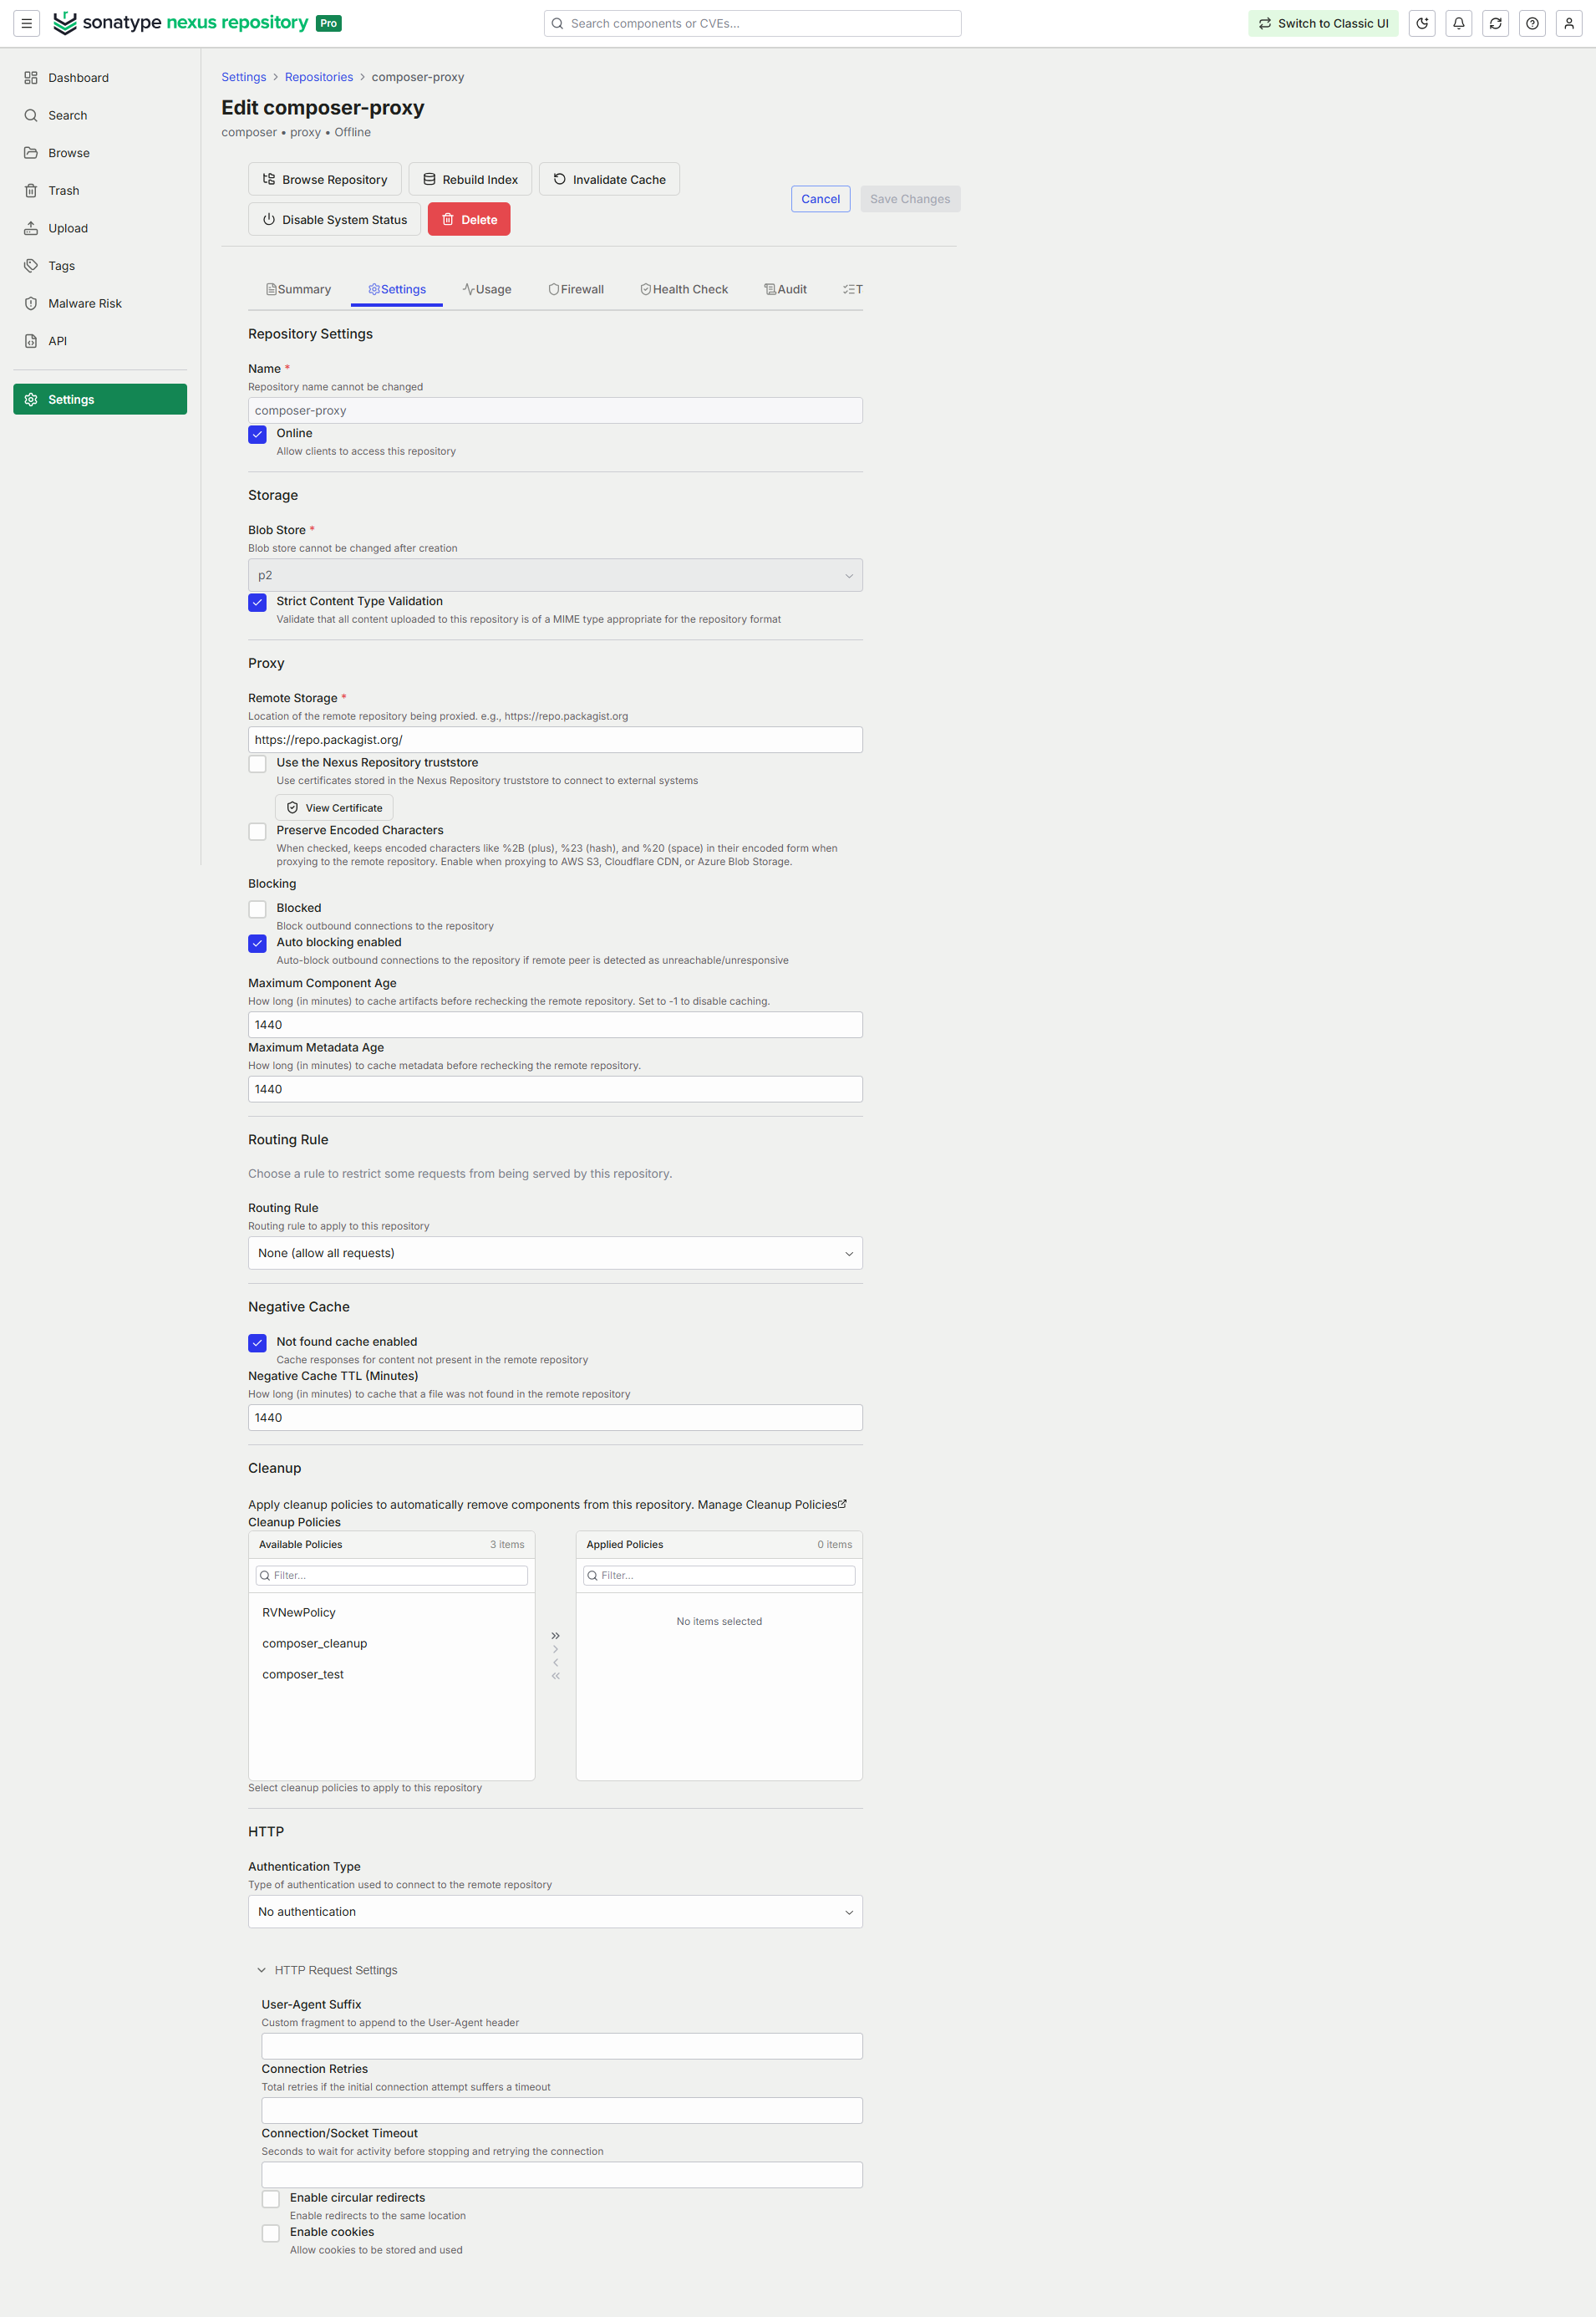Open API in the sidebar
The height and width of the screenshot is (2317, 1596).
100,341
